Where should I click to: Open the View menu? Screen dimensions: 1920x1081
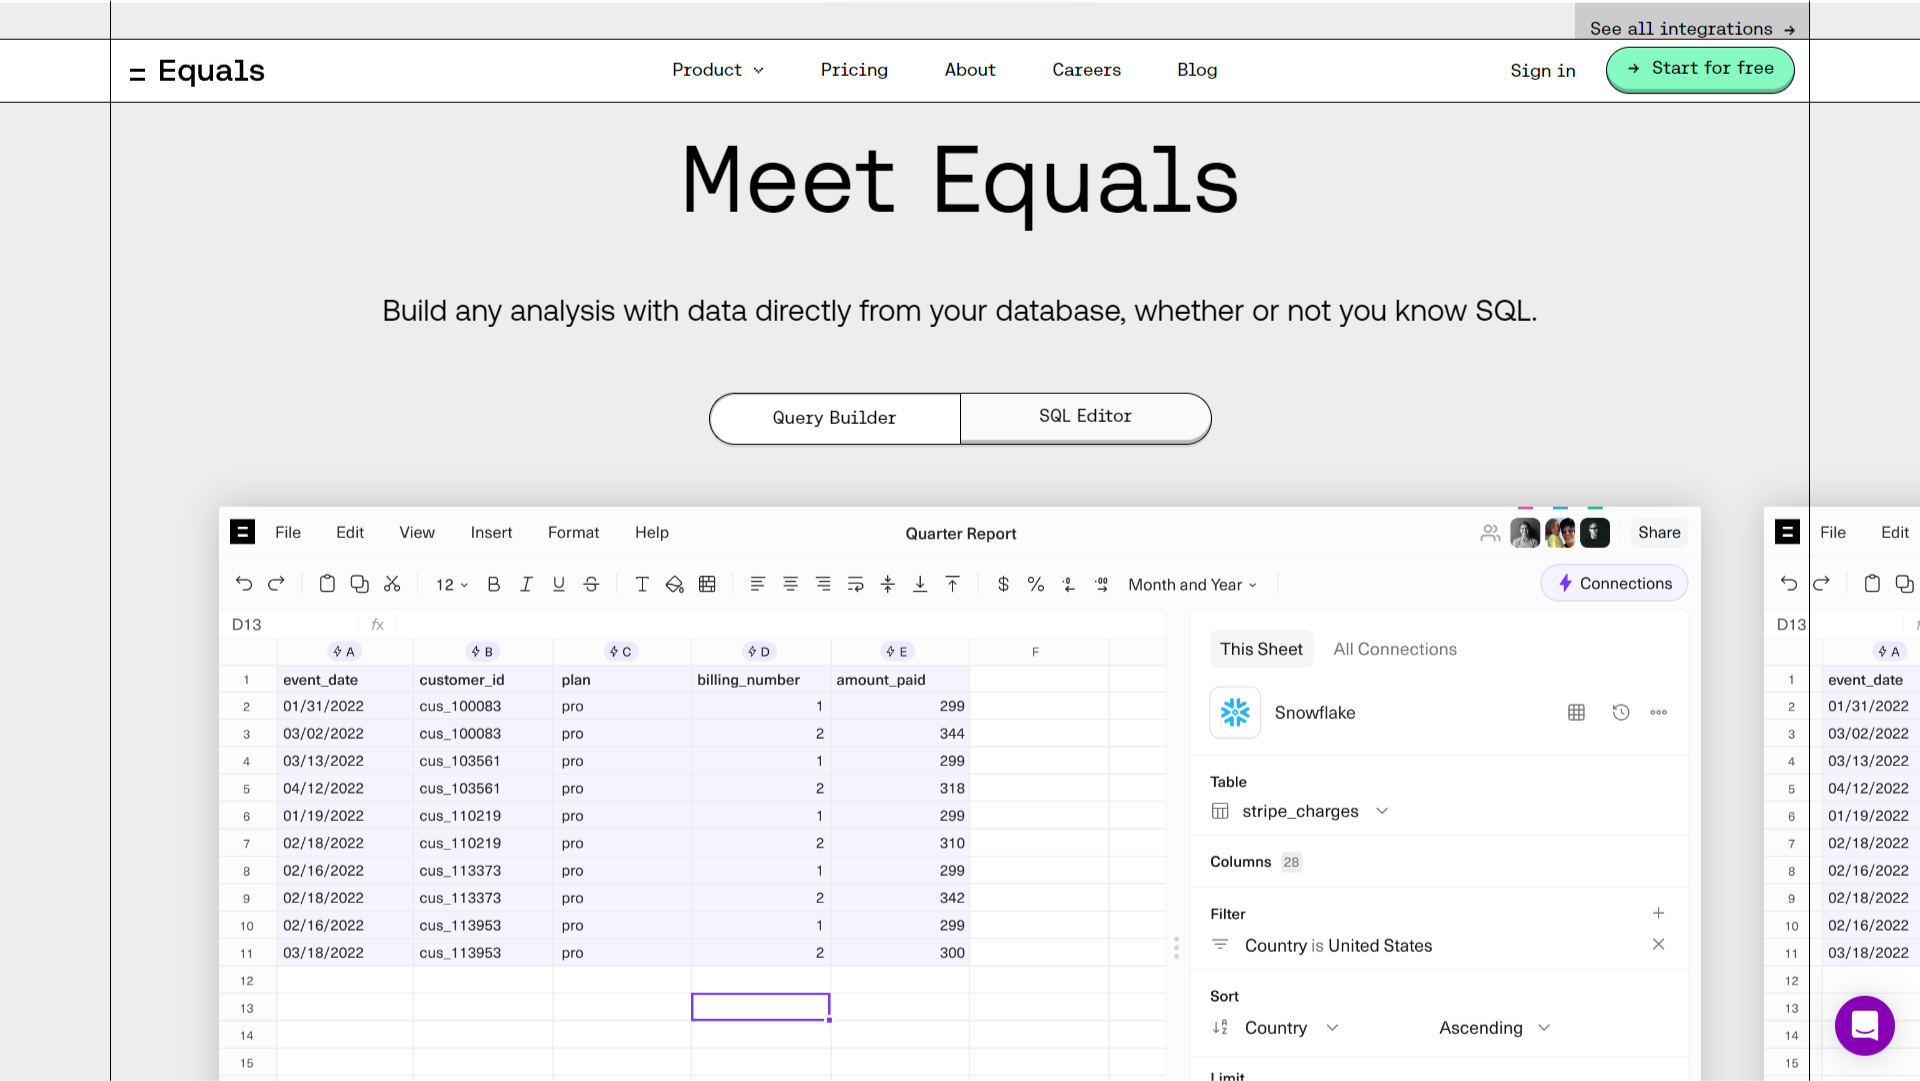coord(417,533)
